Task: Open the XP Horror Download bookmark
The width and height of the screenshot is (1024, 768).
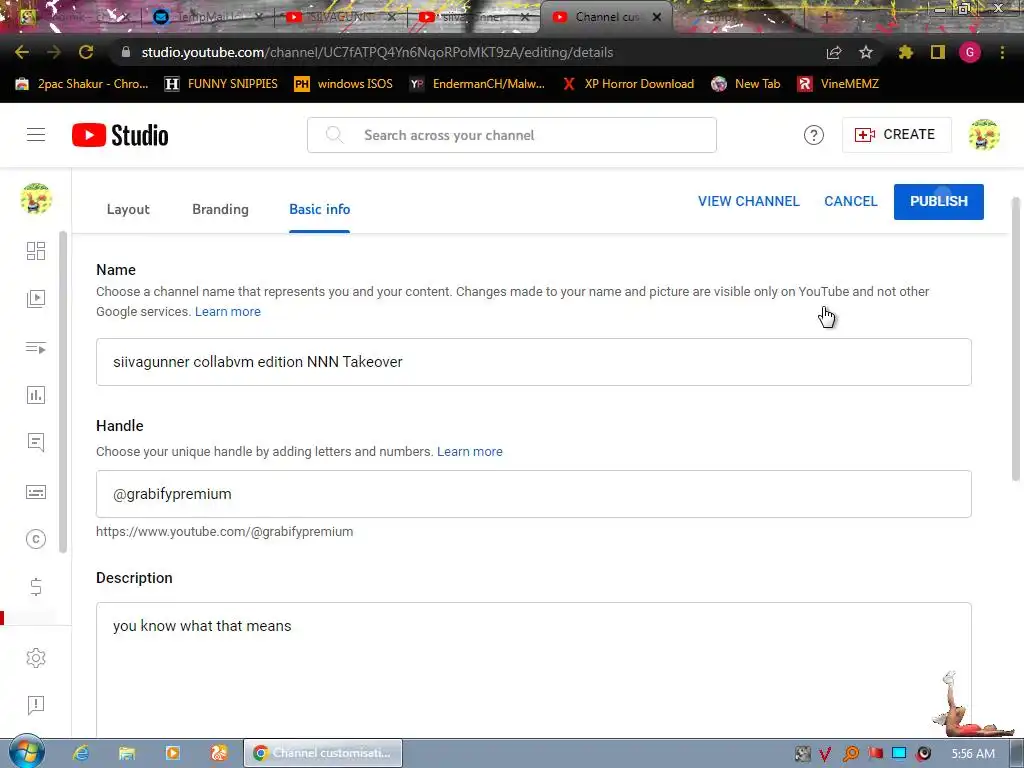Action: [628, 84]
